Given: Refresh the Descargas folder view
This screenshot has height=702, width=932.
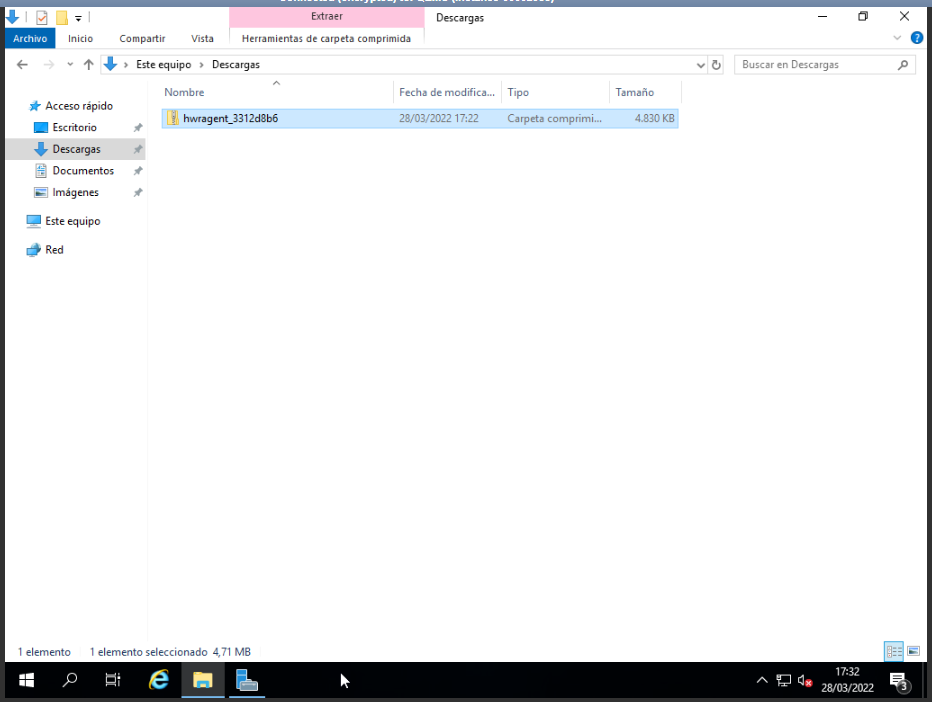Looking at the screenshot, I should (x=716, y=65).
